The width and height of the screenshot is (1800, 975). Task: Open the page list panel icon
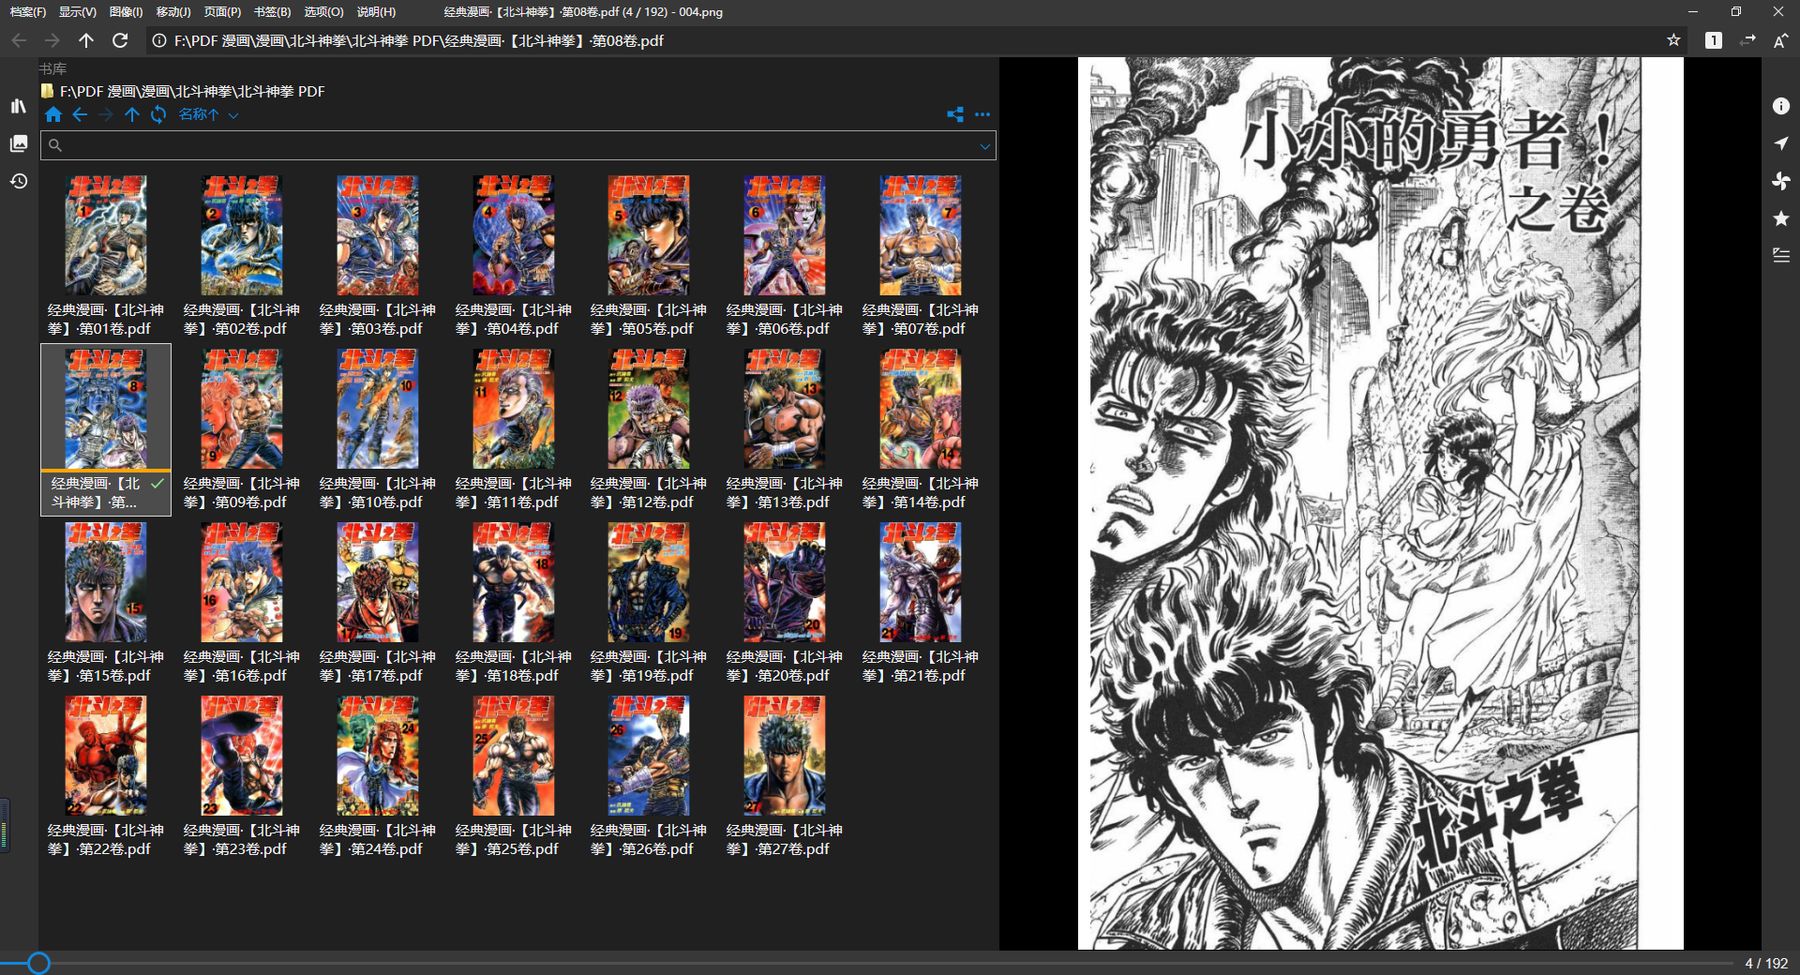point(18,144)
